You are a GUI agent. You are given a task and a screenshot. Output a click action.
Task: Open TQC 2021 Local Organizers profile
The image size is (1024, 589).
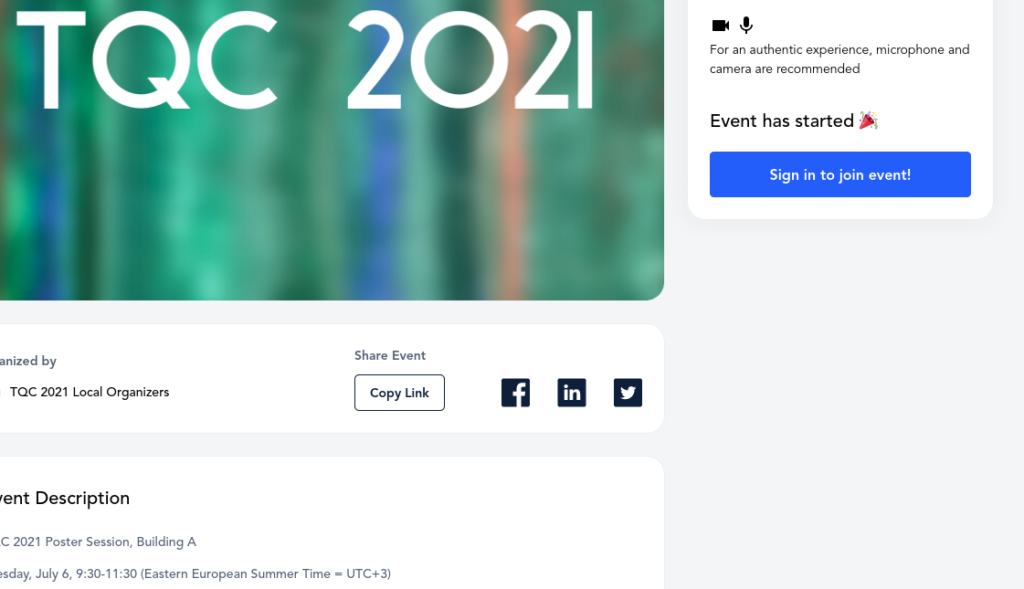(x=89, y=392)
